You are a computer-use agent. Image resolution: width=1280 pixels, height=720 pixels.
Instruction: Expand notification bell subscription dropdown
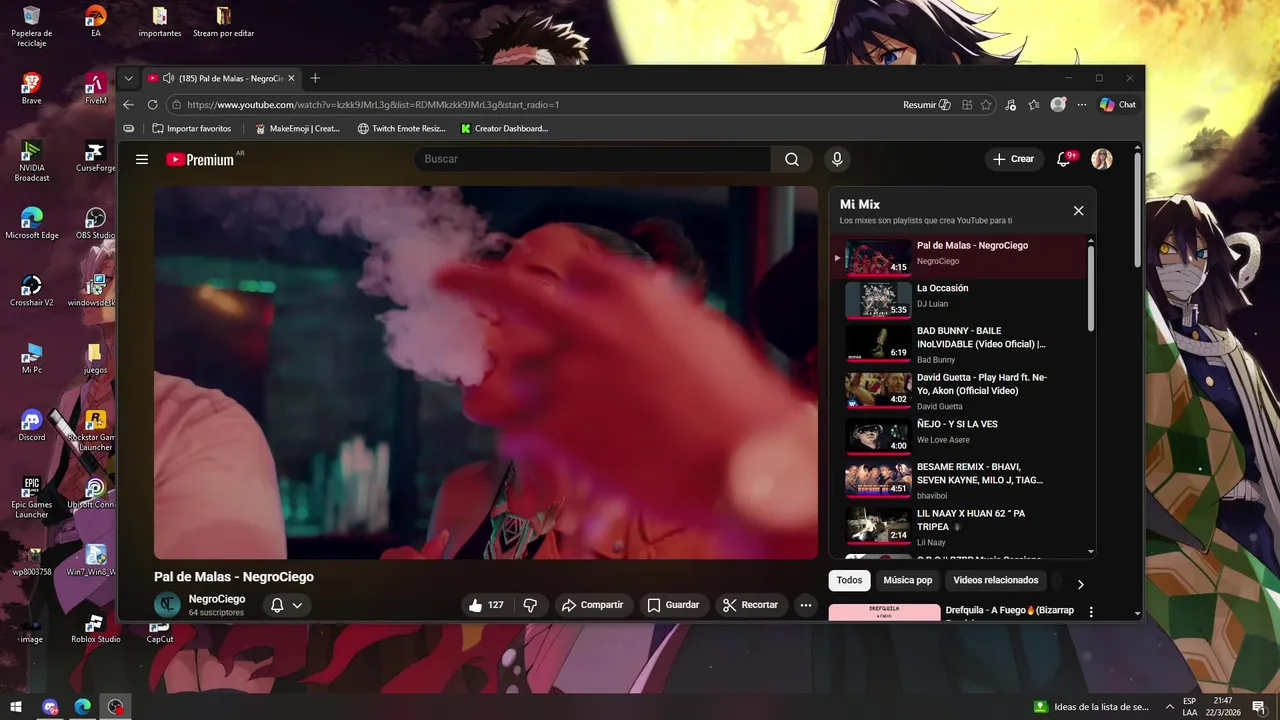click(x=287, y=605)
